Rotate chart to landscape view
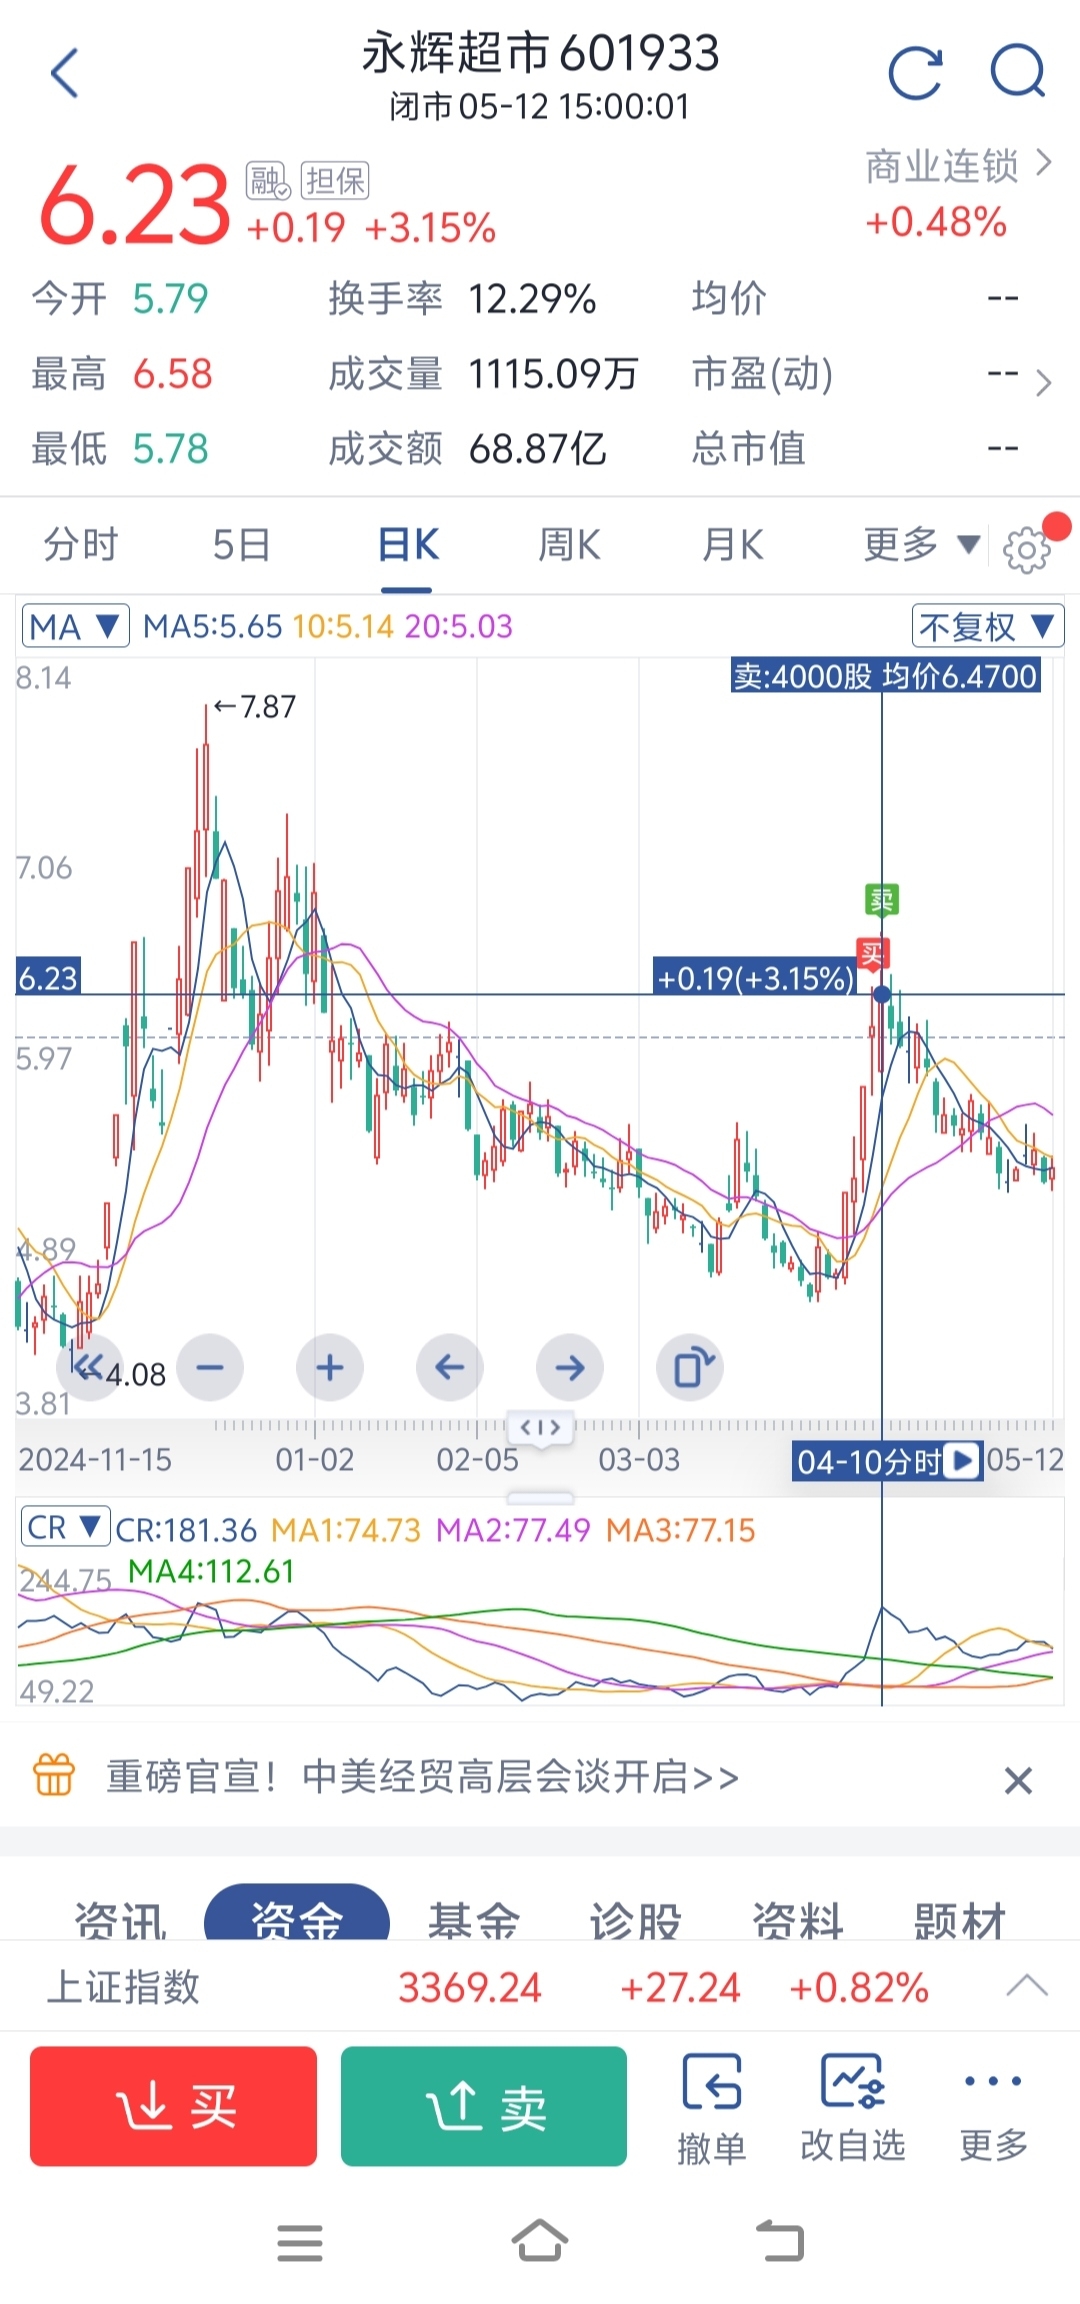The height and width of the screenshot is (2304, 1080). pos(690,1367)
